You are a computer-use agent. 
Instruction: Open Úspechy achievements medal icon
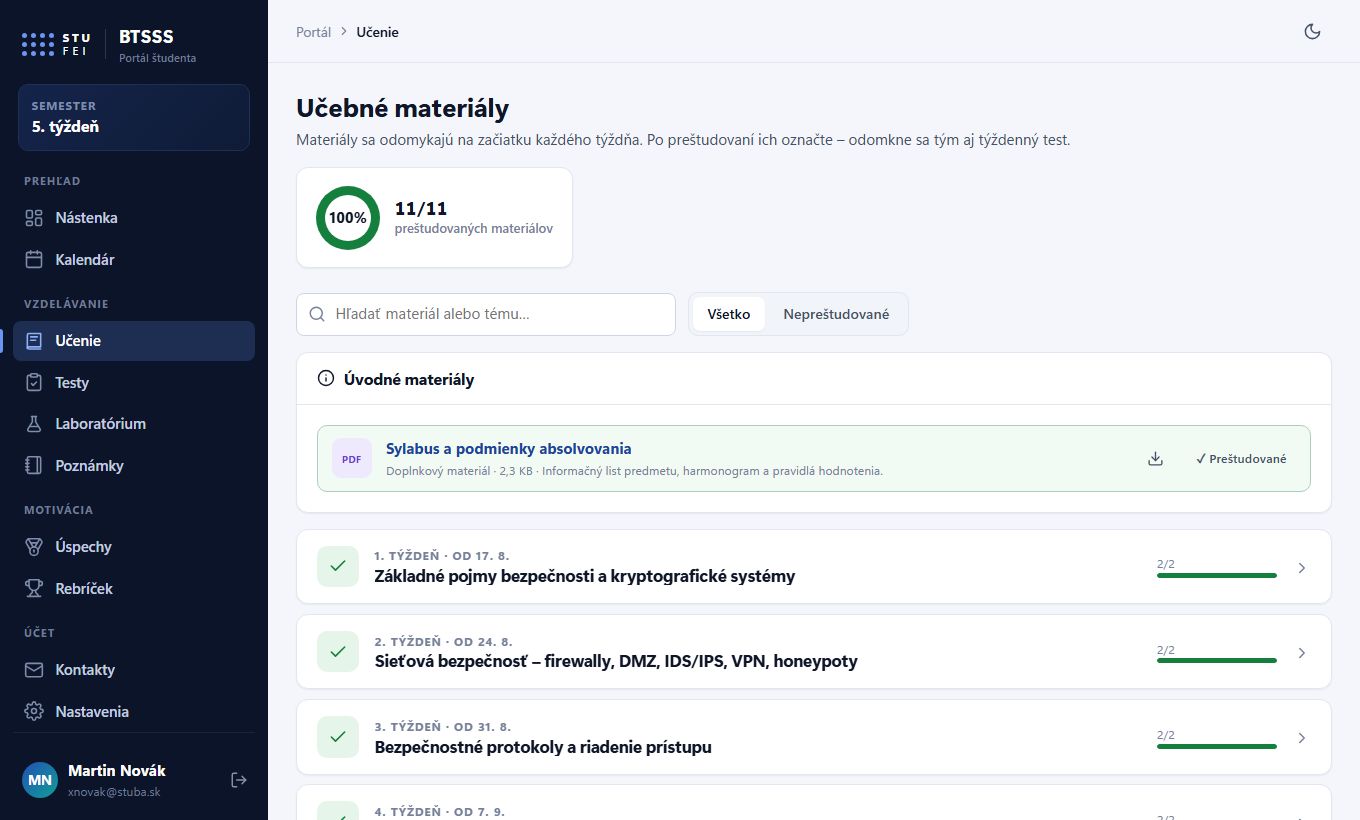tap(34, 547)
